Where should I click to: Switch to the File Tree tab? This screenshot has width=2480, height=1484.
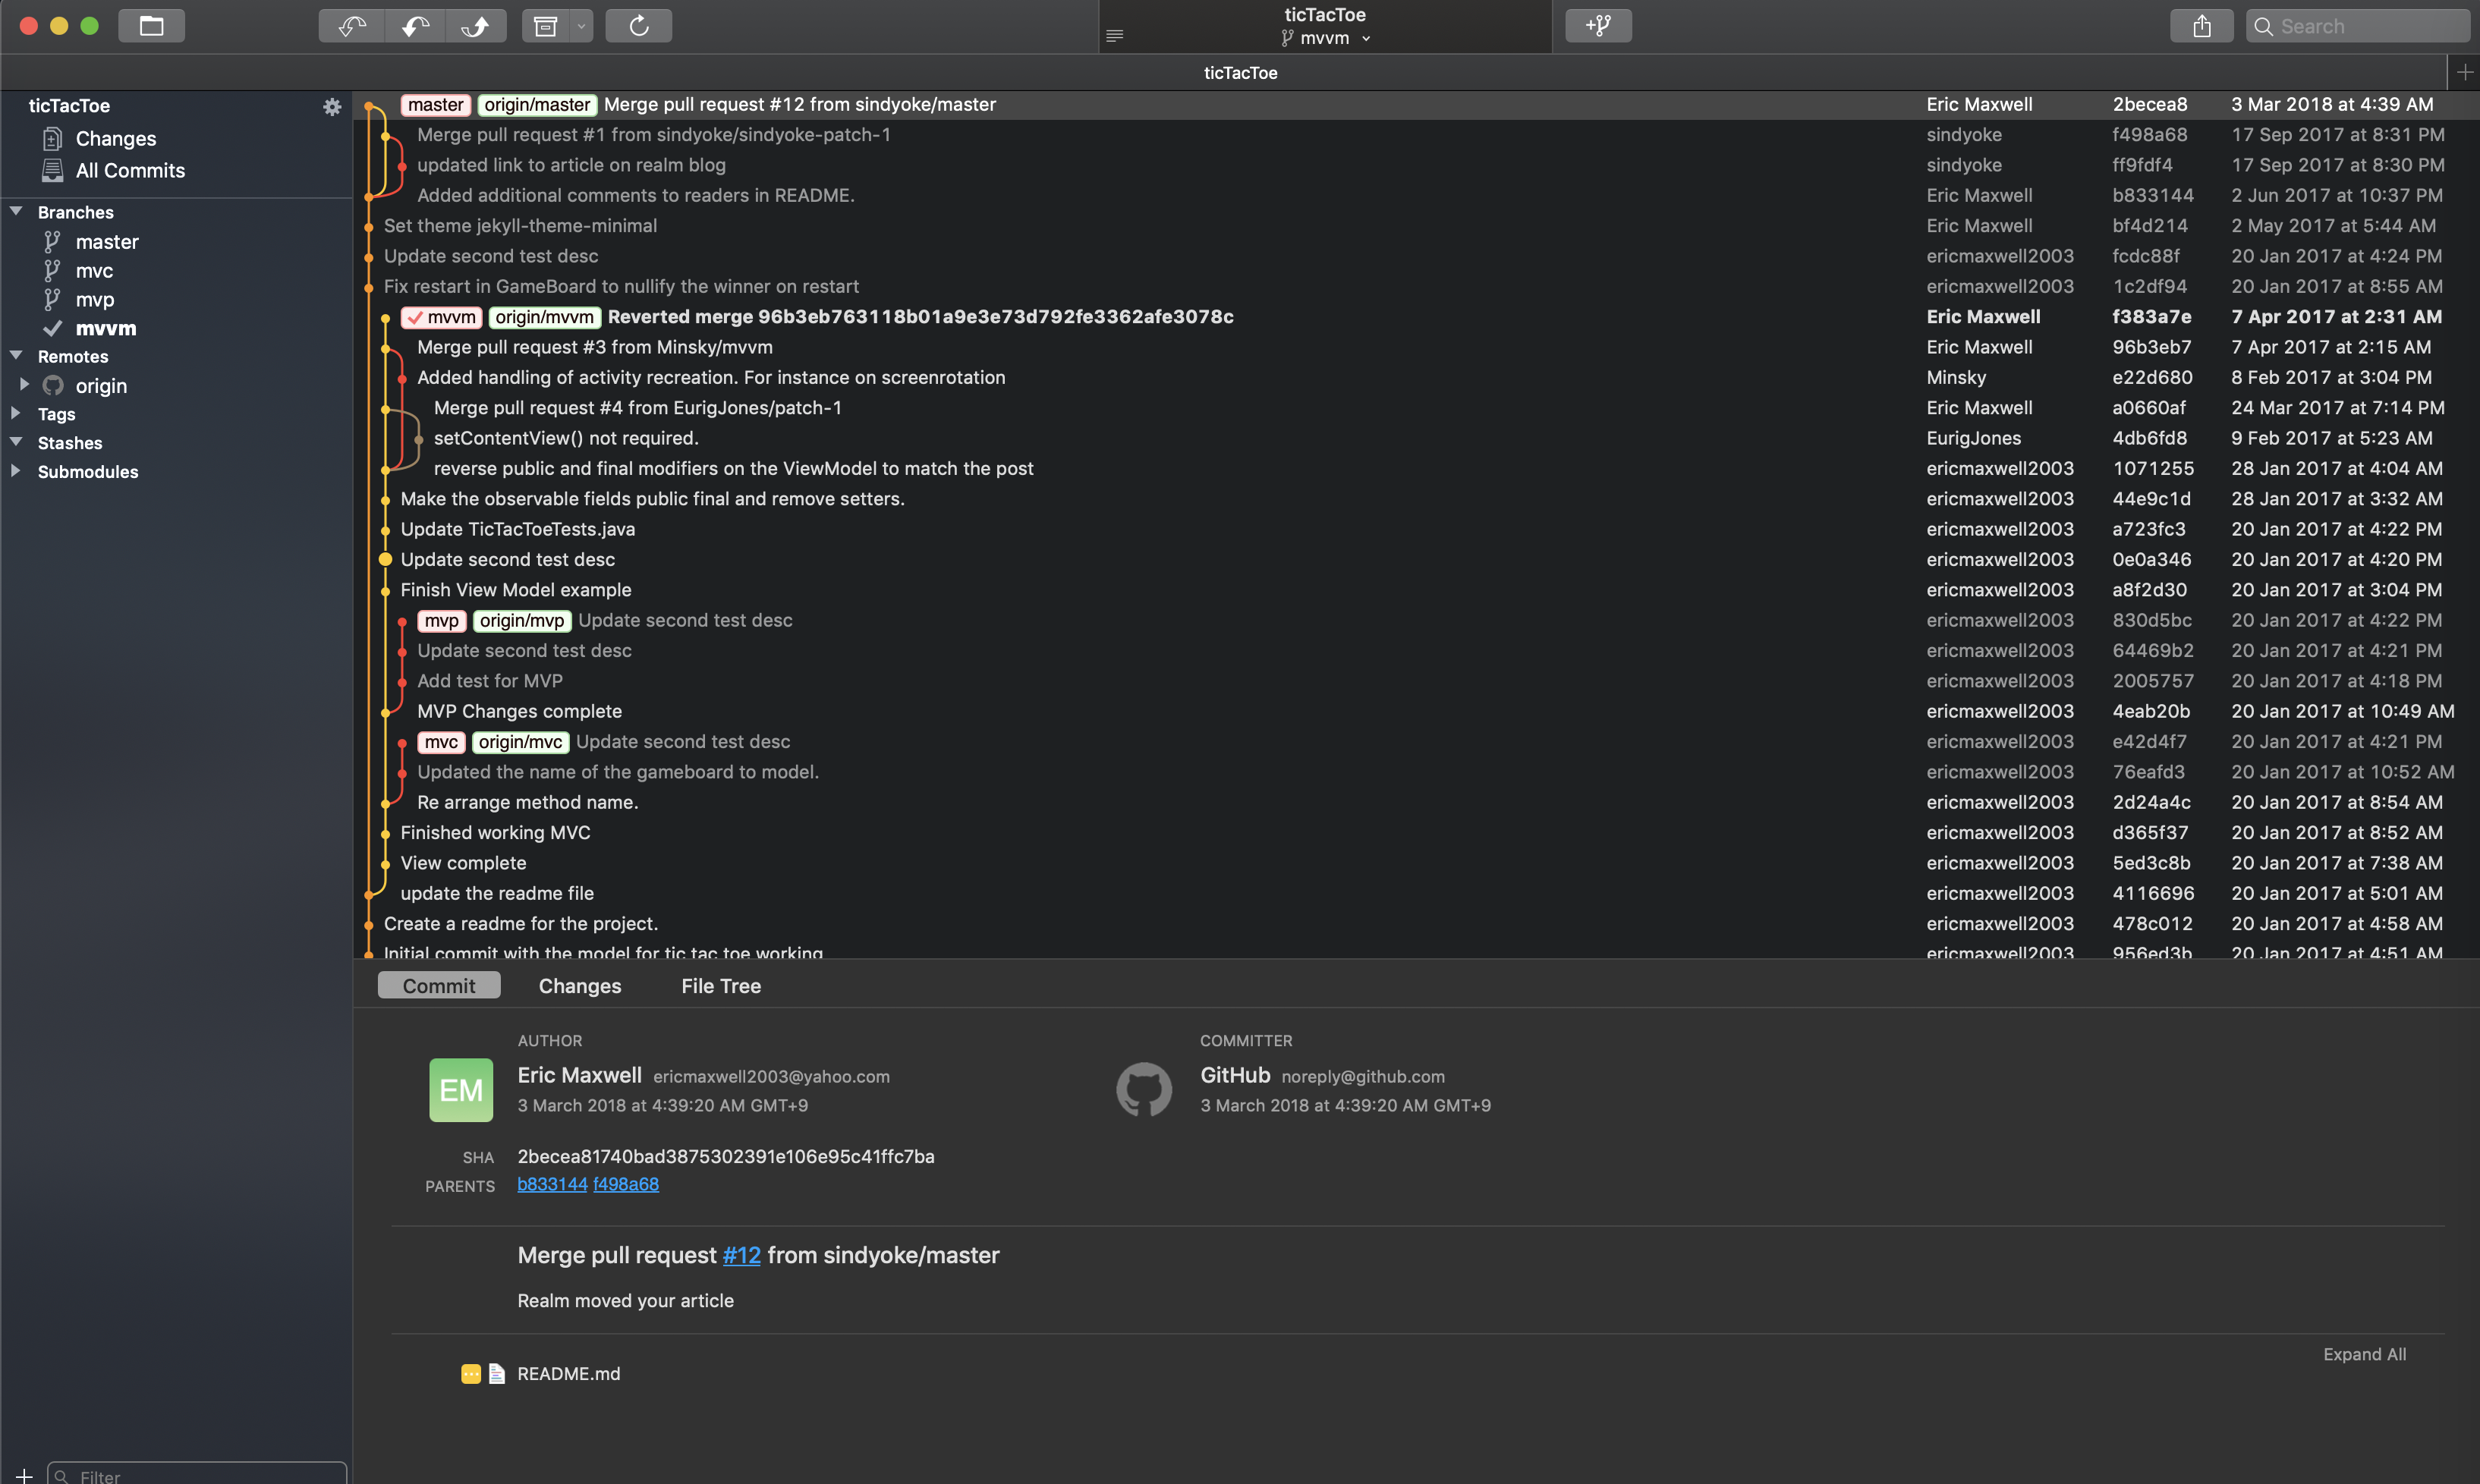[x=720, y=986]
